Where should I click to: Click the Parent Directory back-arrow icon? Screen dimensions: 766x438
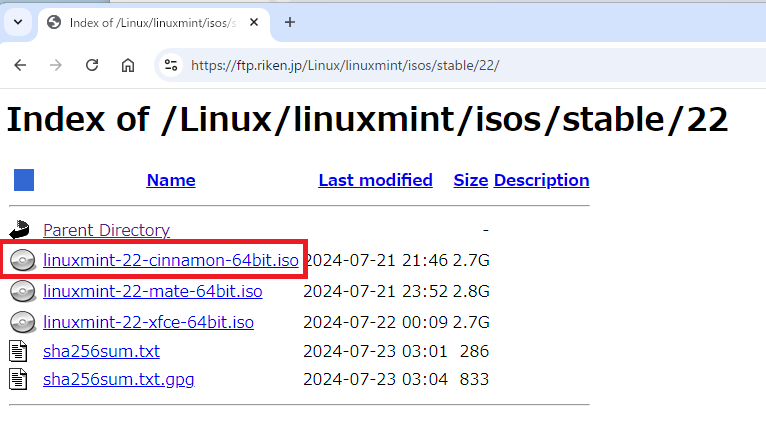click(22, 230)
